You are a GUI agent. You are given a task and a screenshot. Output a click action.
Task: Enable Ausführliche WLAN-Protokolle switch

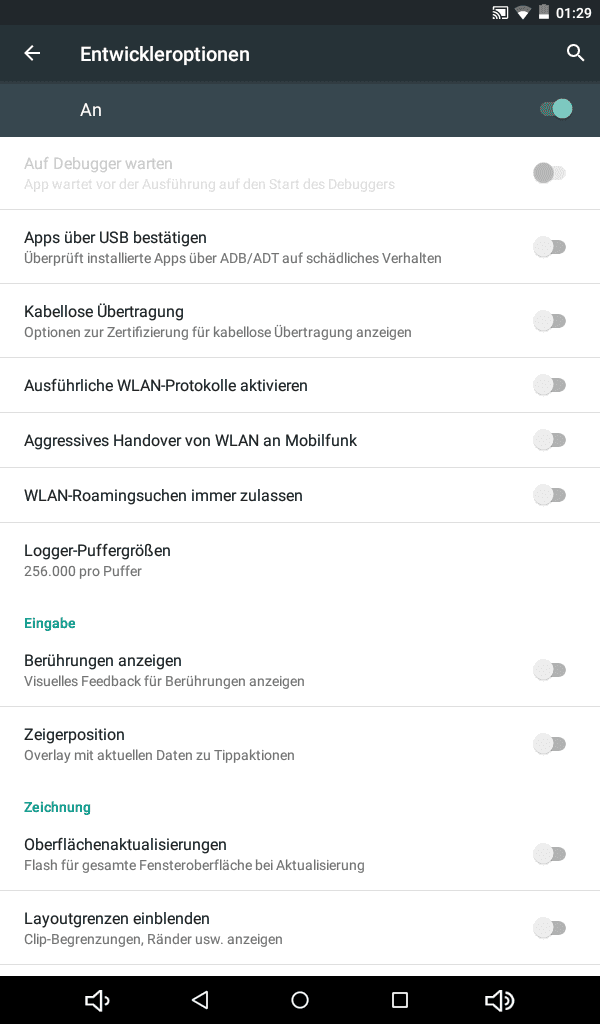click(550, 385)
